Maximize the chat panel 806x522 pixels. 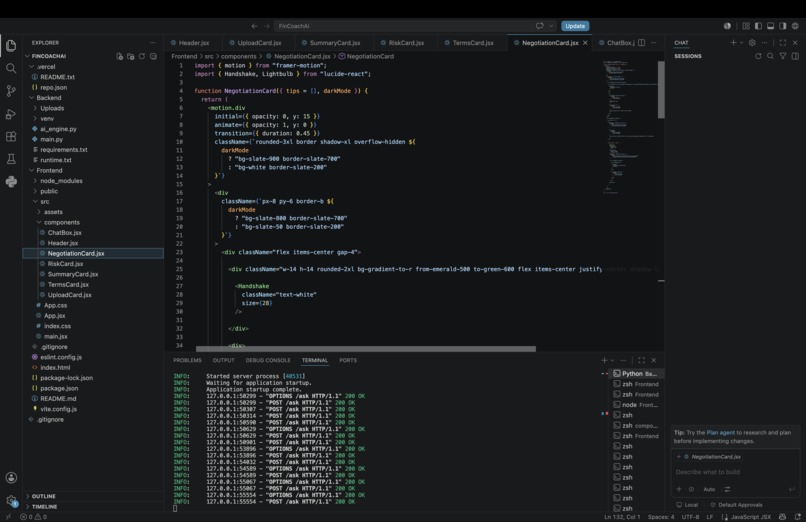pos(782,43)
